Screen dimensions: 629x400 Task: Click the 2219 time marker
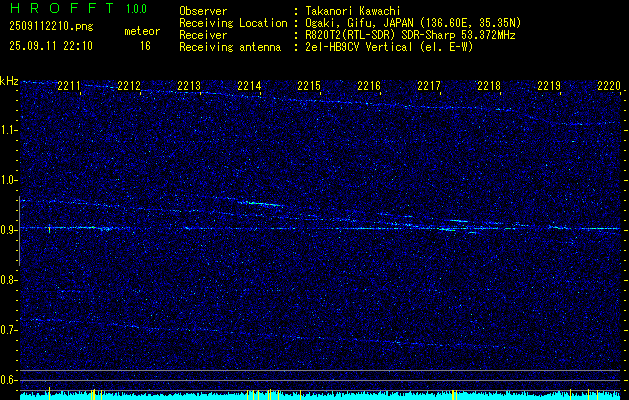tap(549, 87)
